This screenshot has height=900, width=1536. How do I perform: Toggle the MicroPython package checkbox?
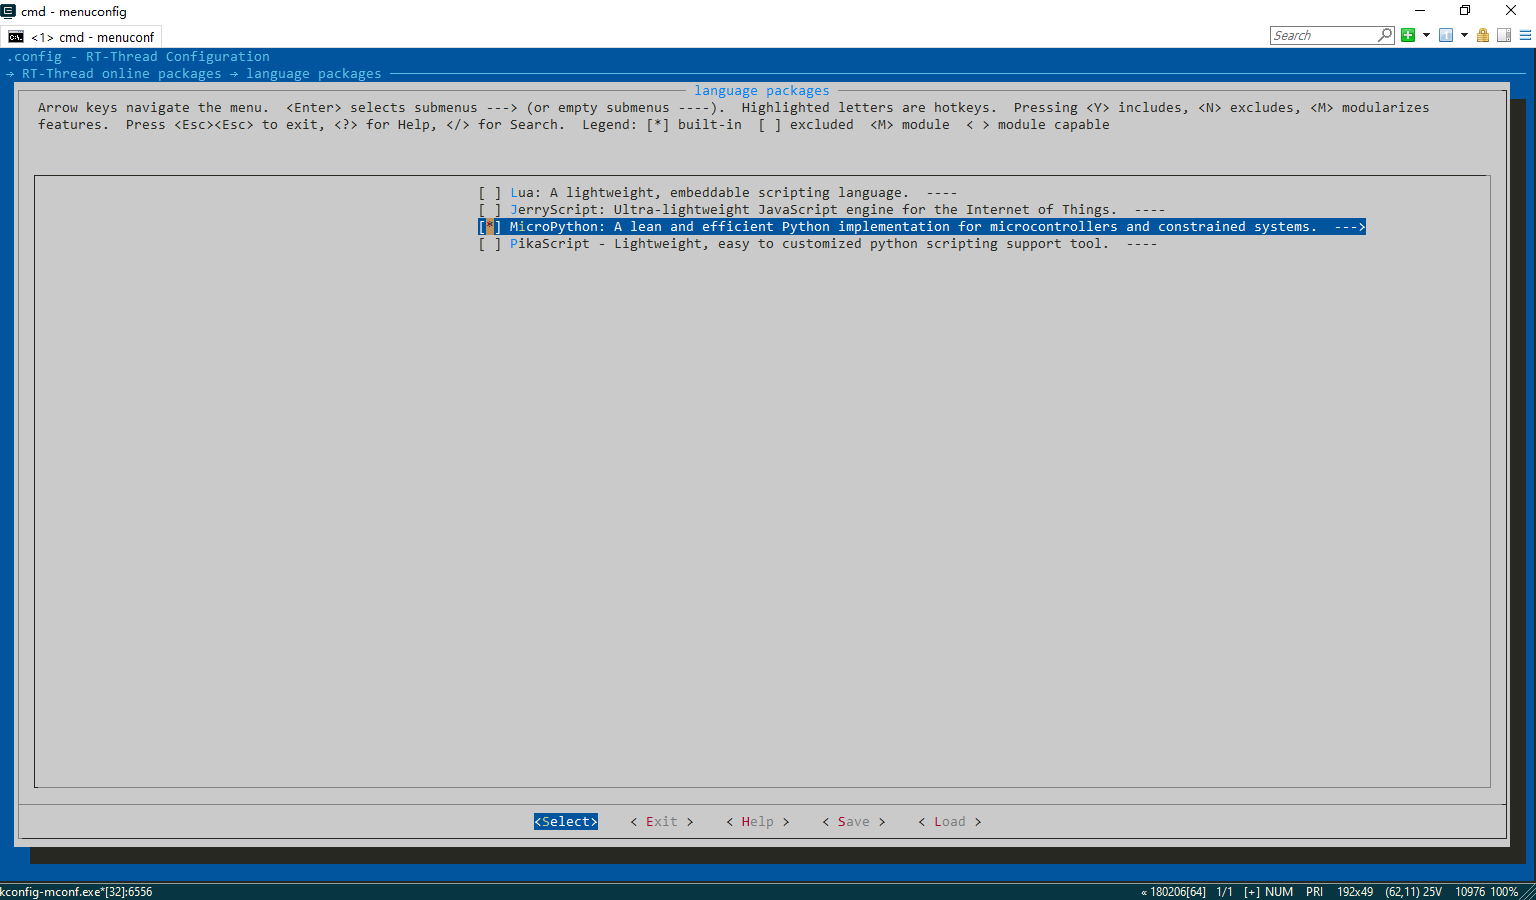tap(489, 226)
